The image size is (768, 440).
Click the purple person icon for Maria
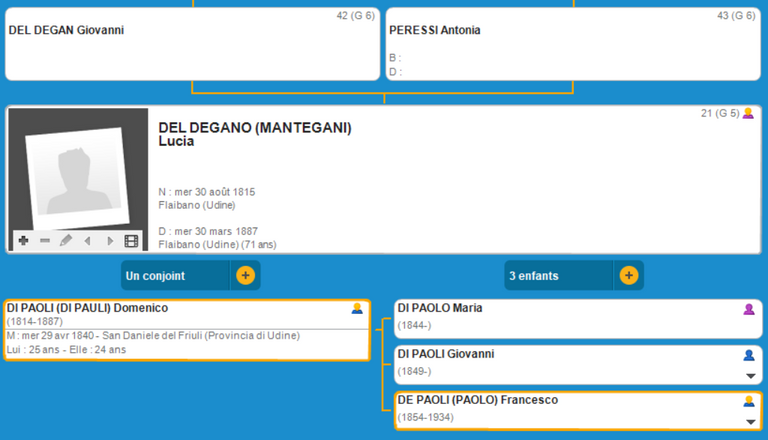[x=749, y=309]
